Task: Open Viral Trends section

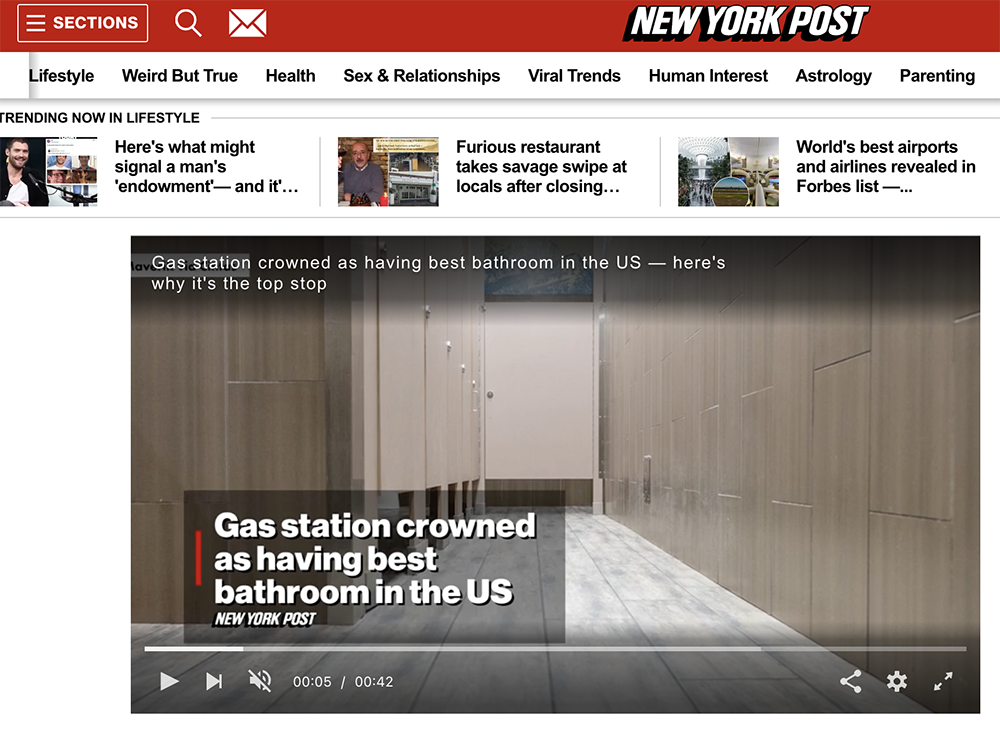Action: [x=574, y=76]
